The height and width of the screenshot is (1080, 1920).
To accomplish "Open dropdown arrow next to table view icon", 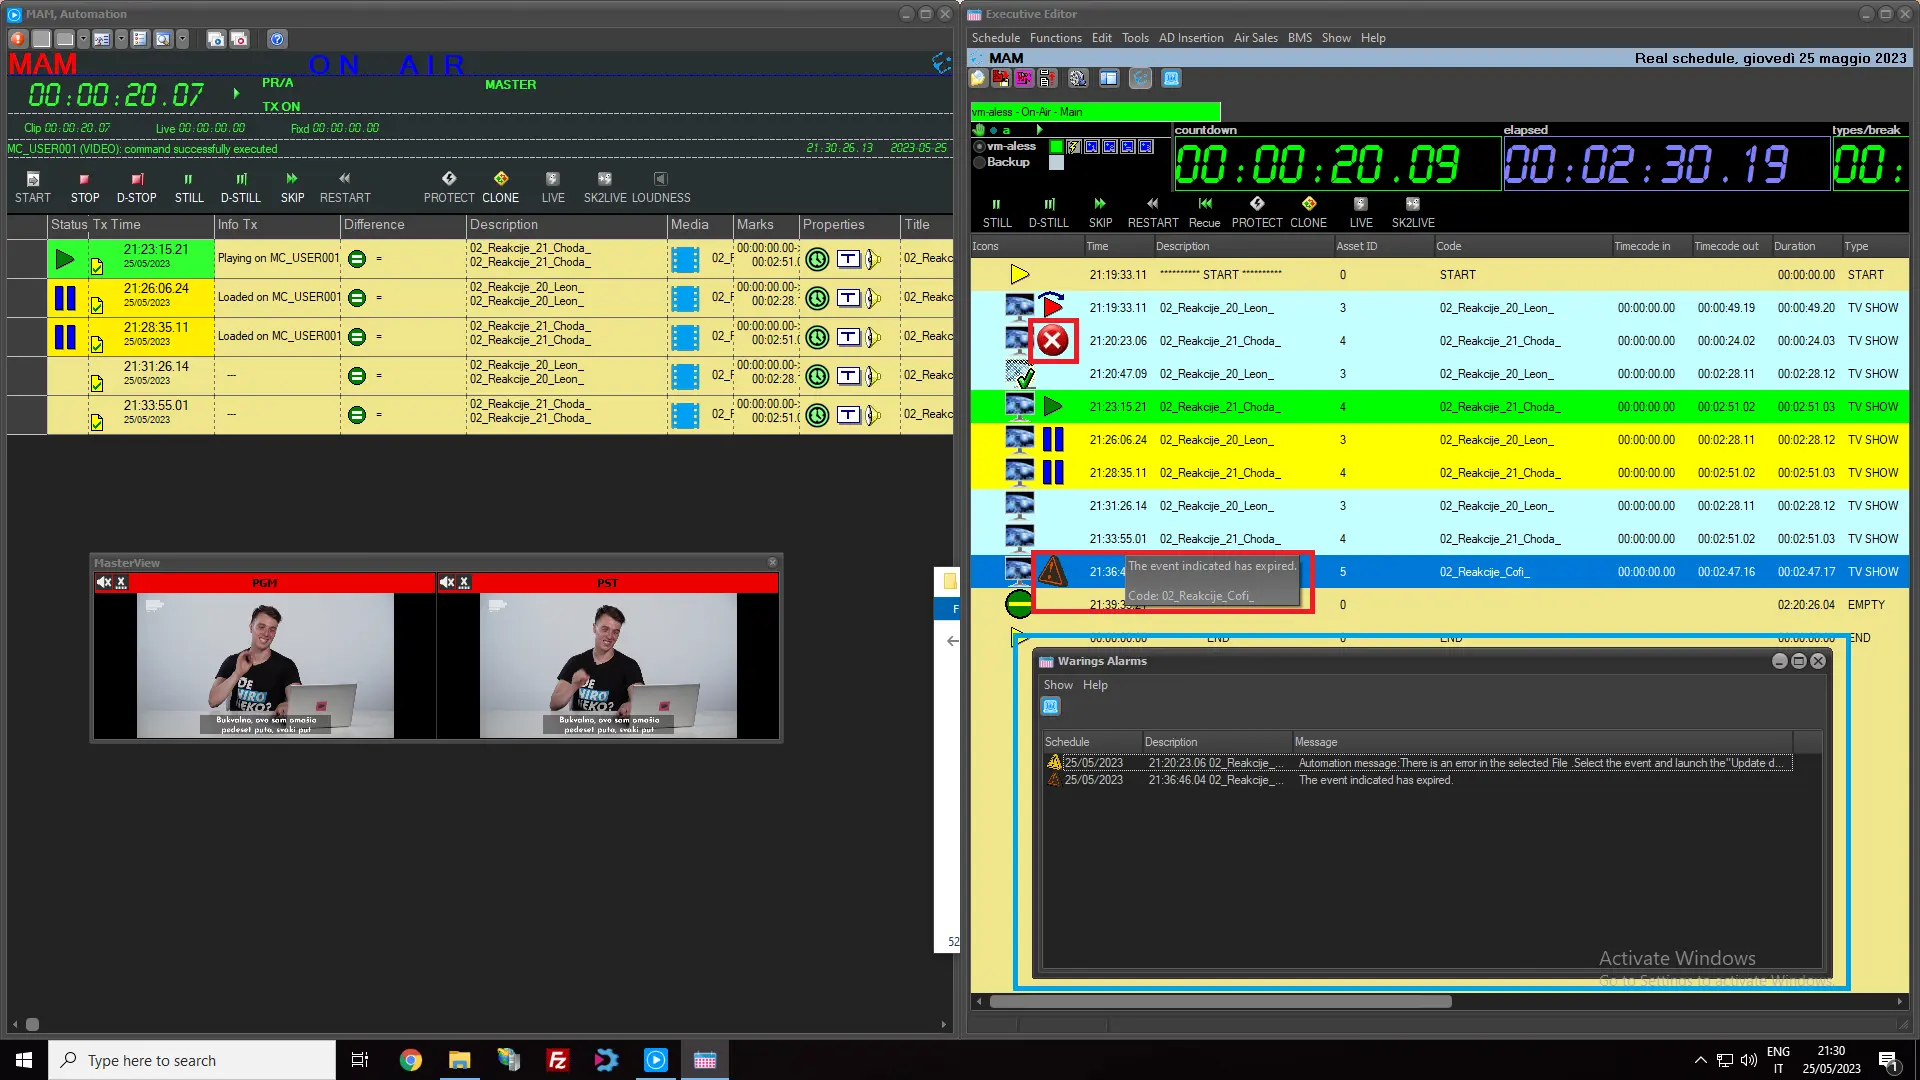I will tap(121, 39).
